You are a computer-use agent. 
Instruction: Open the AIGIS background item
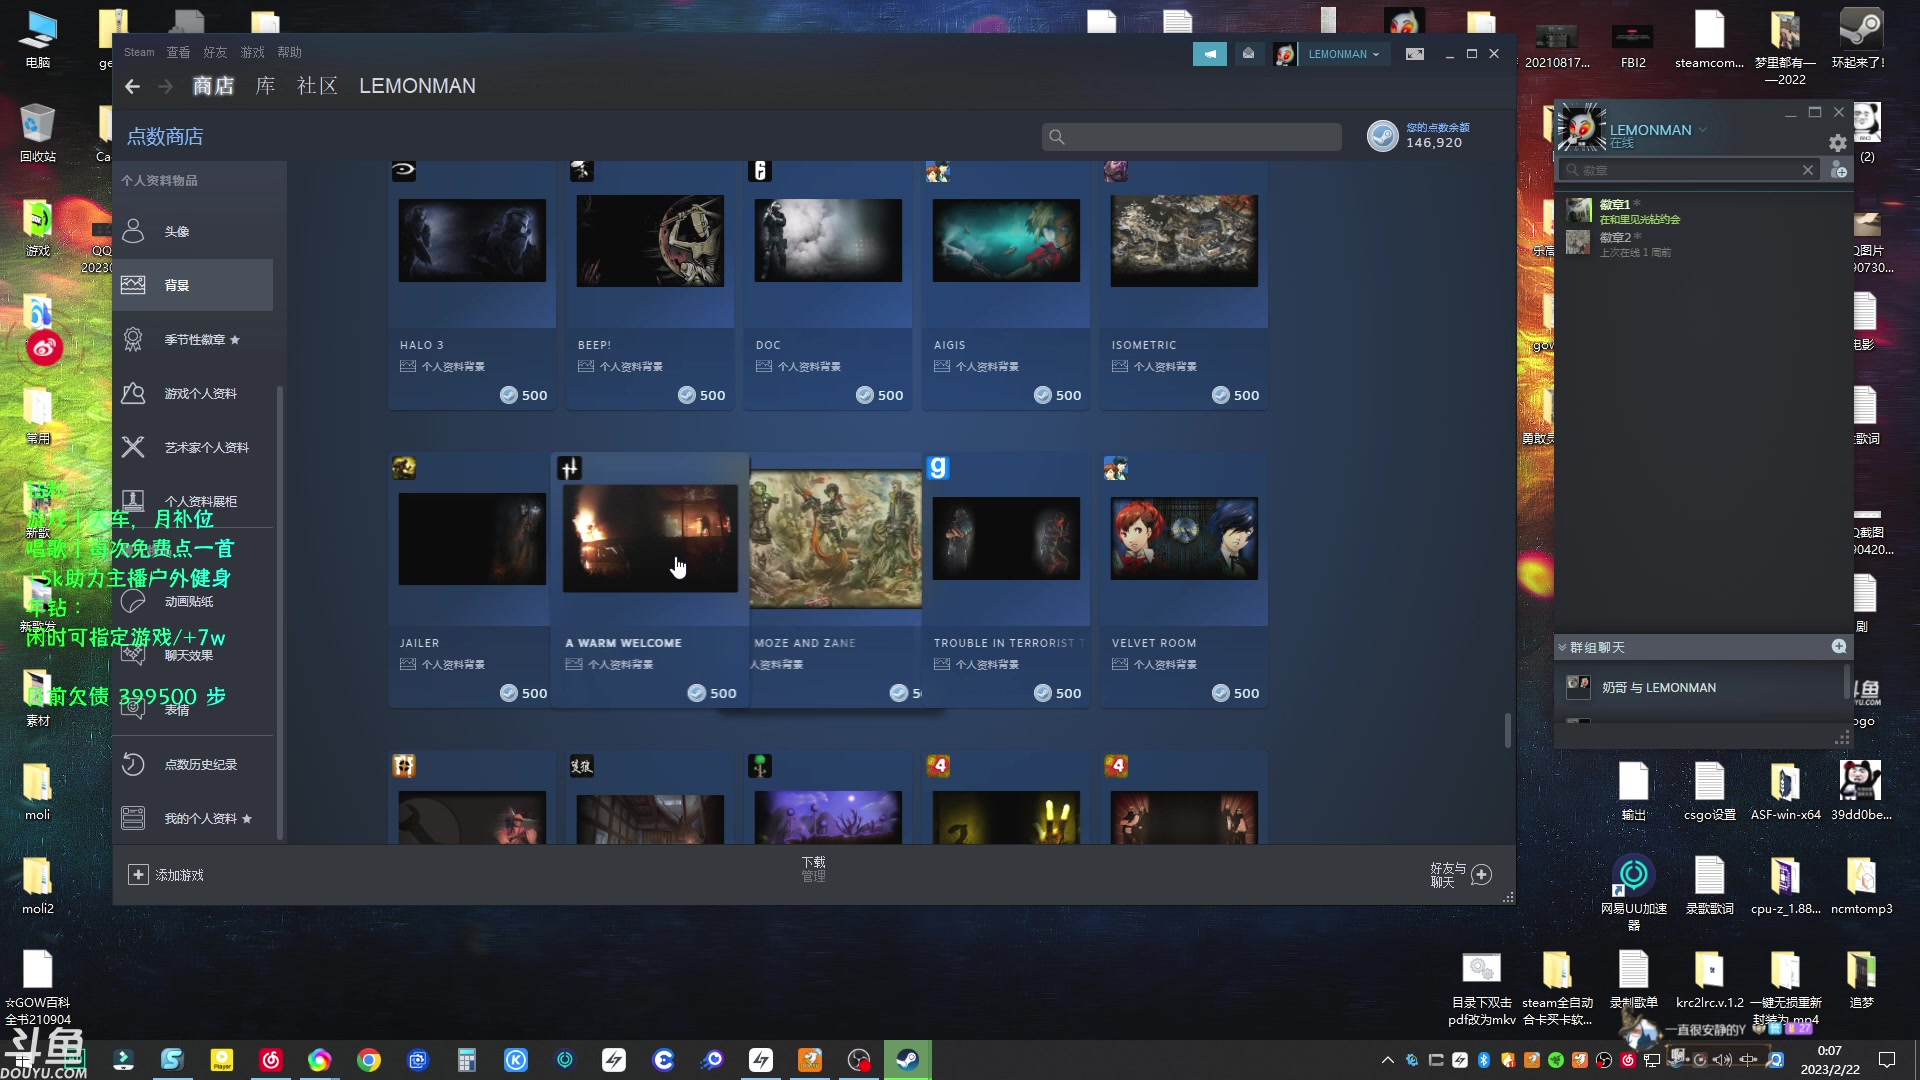pos(1006,286)
